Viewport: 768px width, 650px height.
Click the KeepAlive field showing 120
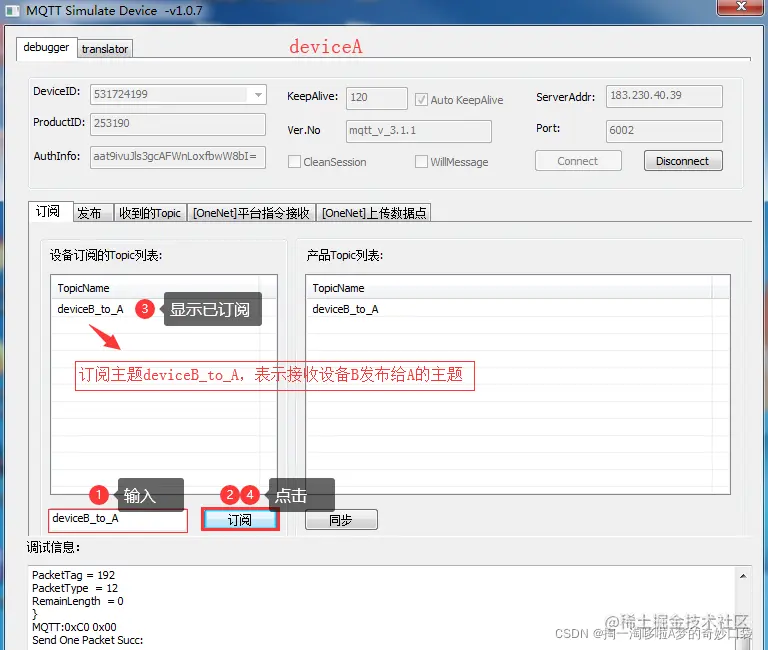coord(376,98)
